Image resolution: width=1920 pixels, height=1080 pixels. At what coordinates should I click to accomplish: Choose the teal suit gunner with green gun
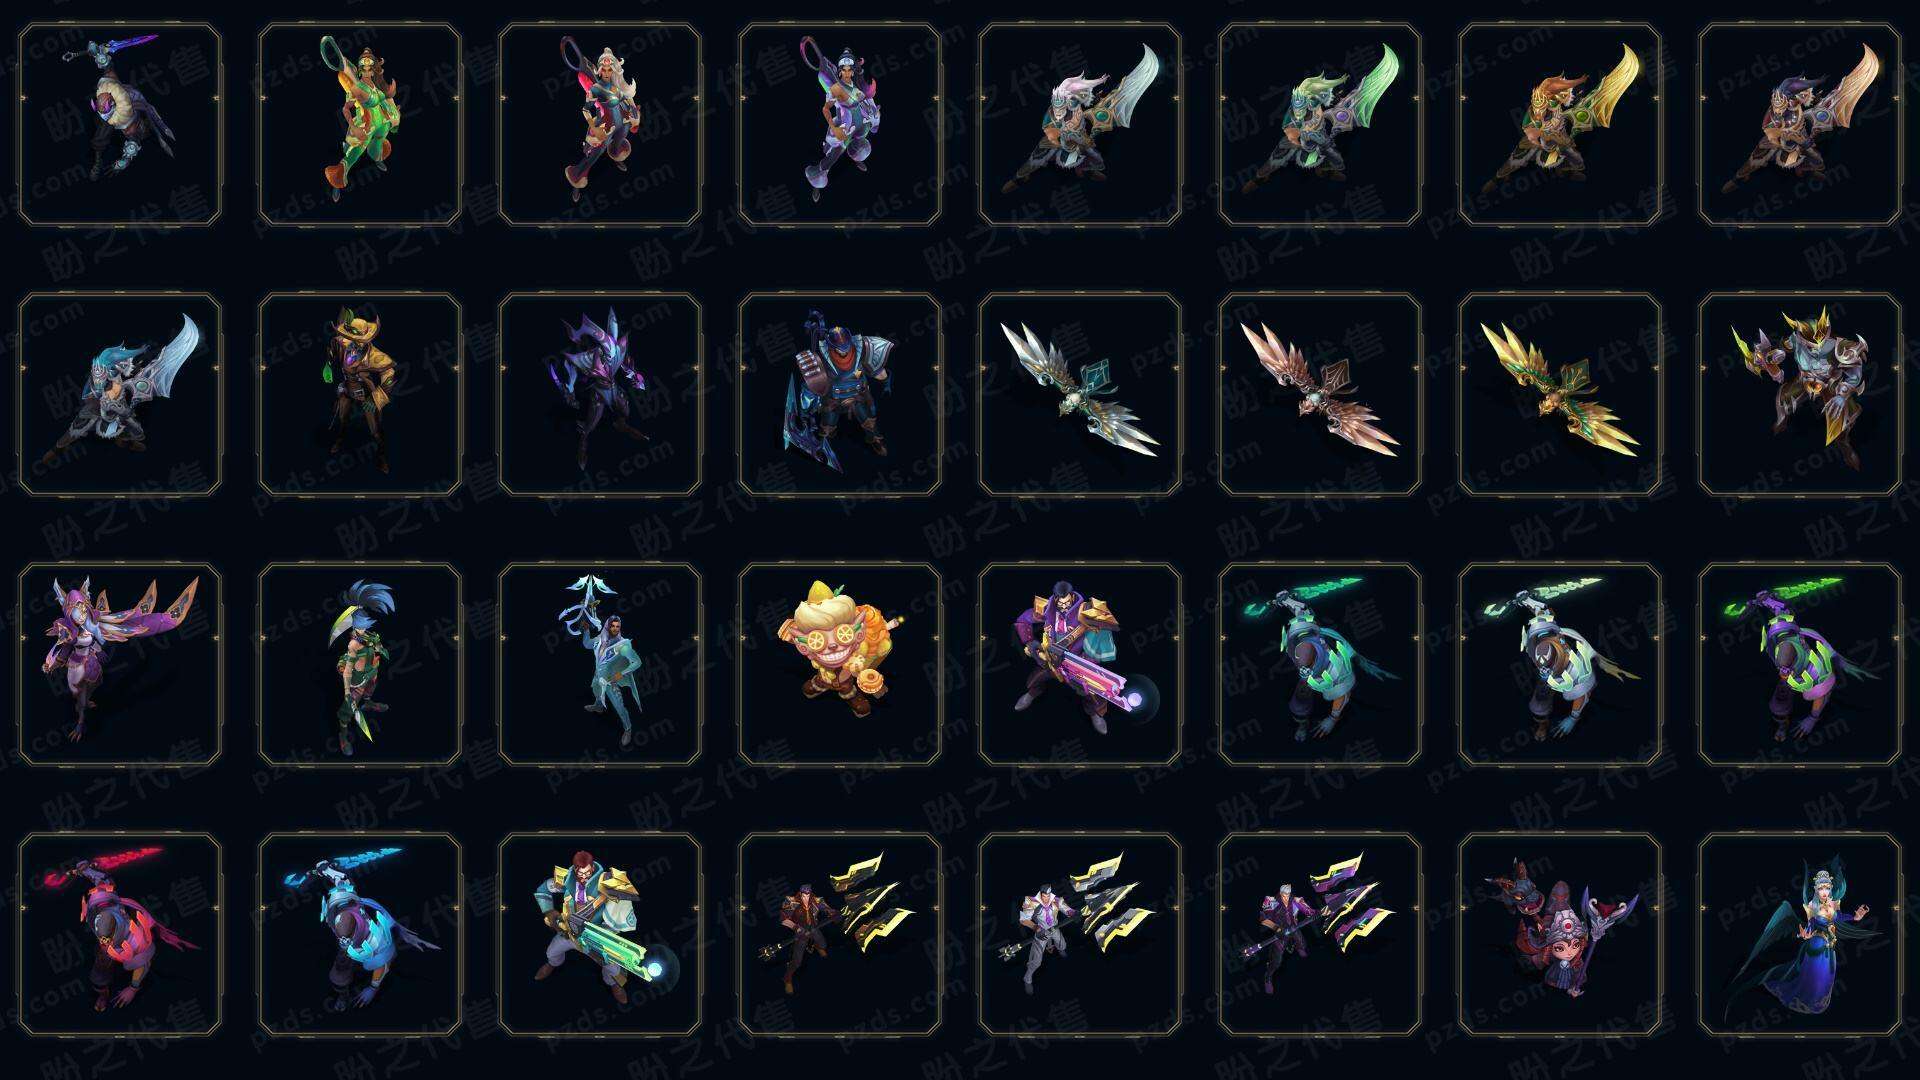(600, 934)
